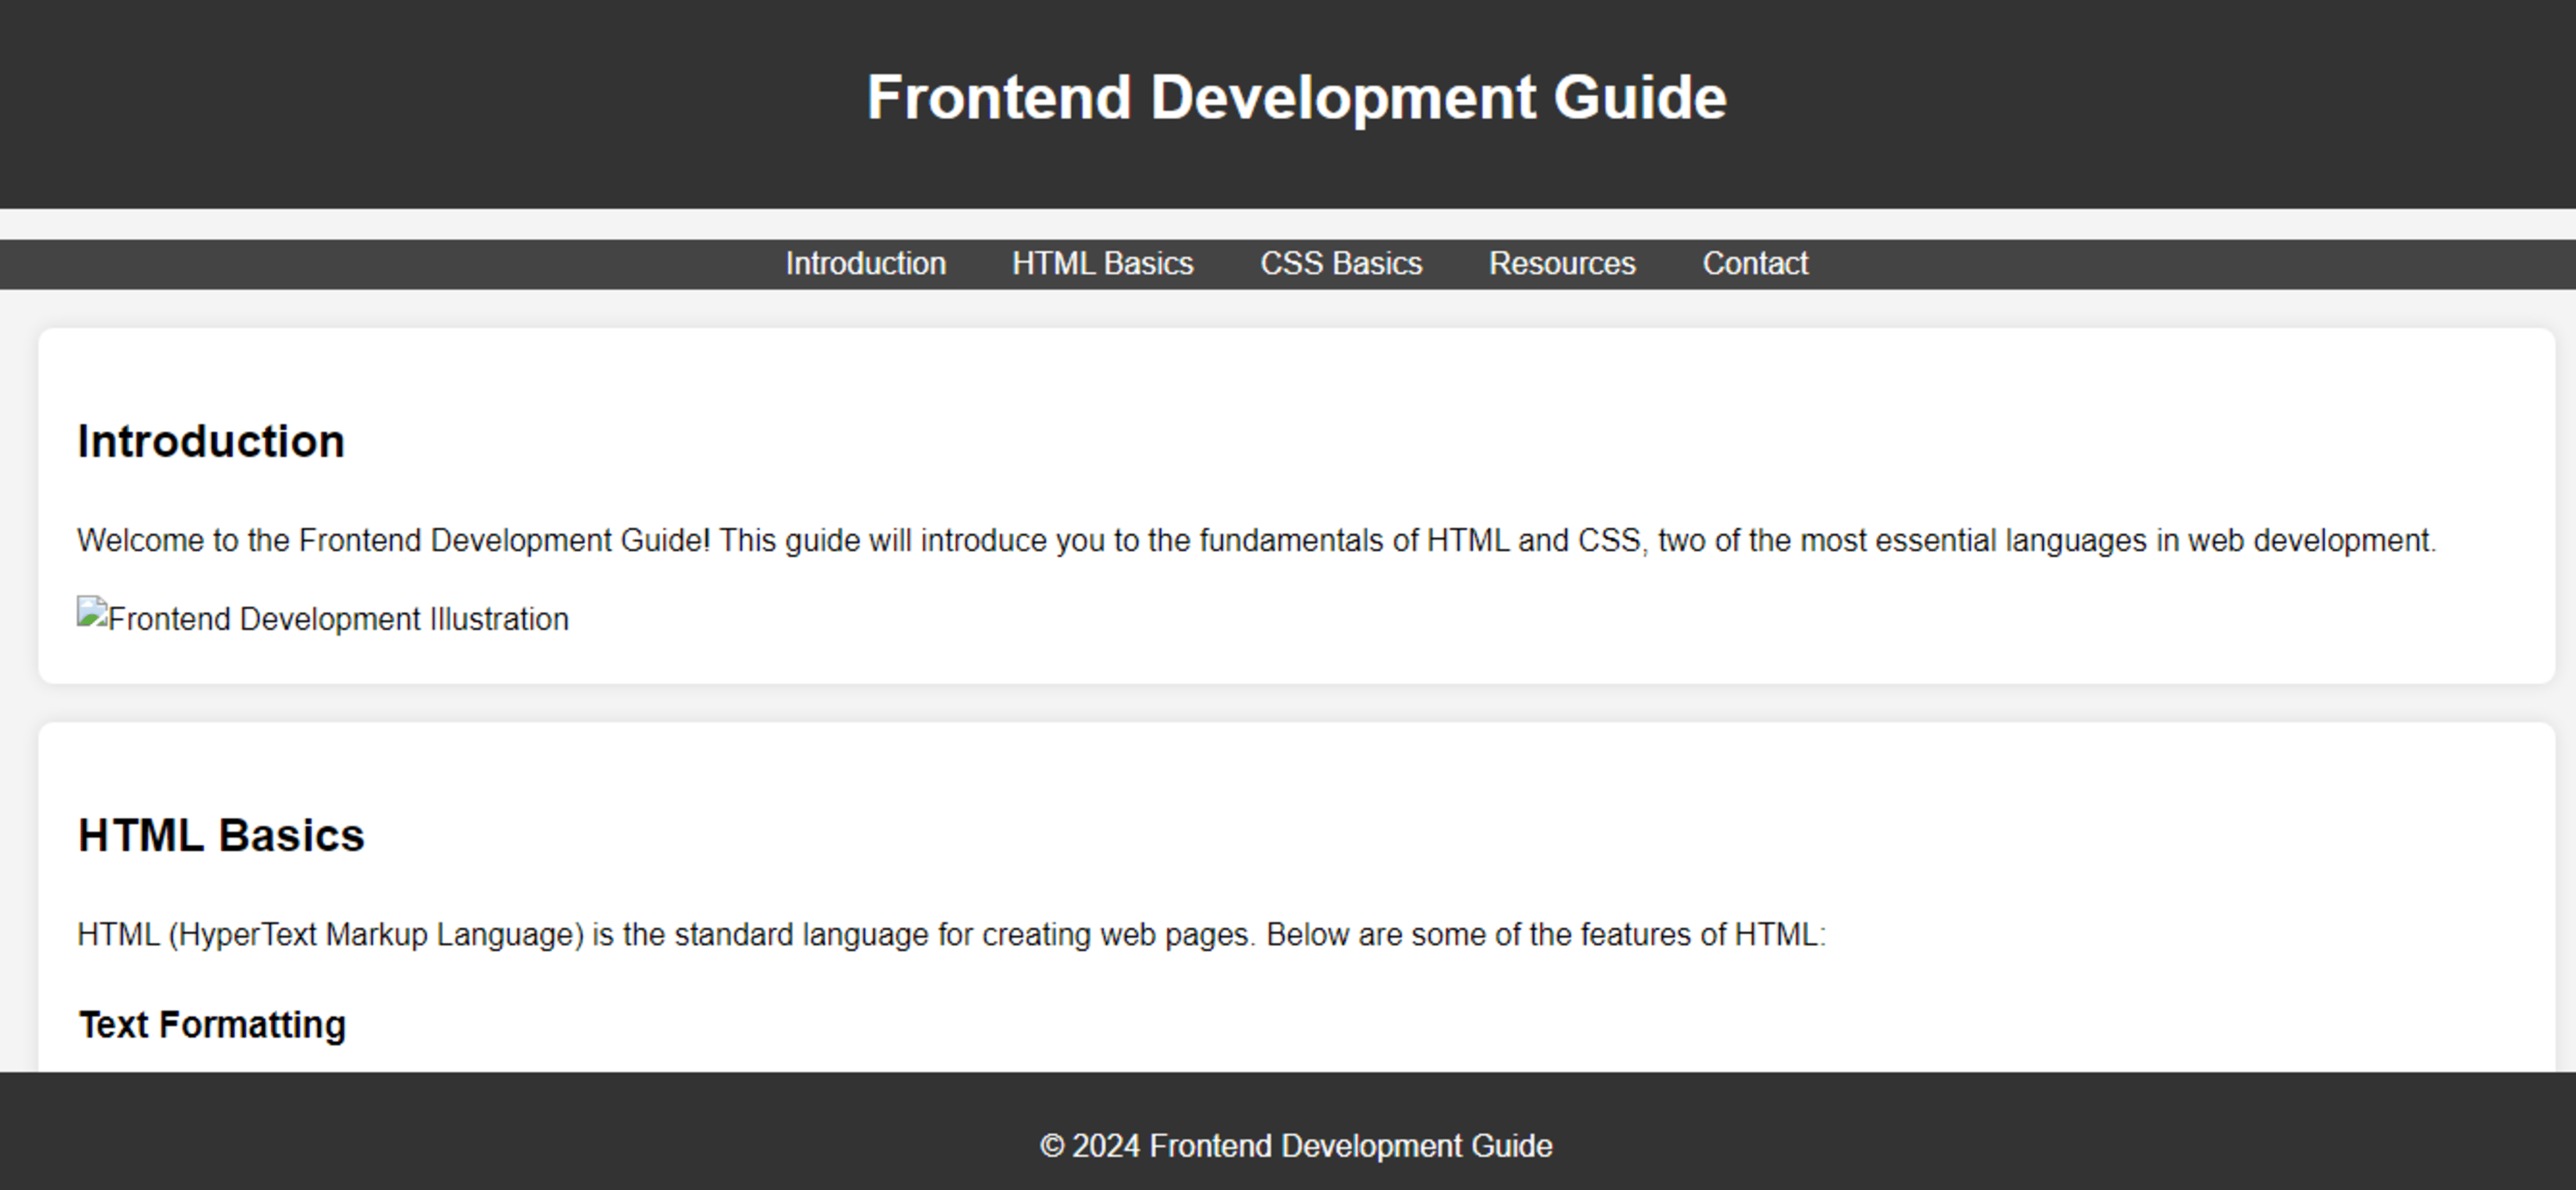Image resolution: width=2576 pixels, height=1190 pixels.
Task: Go to HTML Basics in navigation bar
Action: pos(1102,264)
